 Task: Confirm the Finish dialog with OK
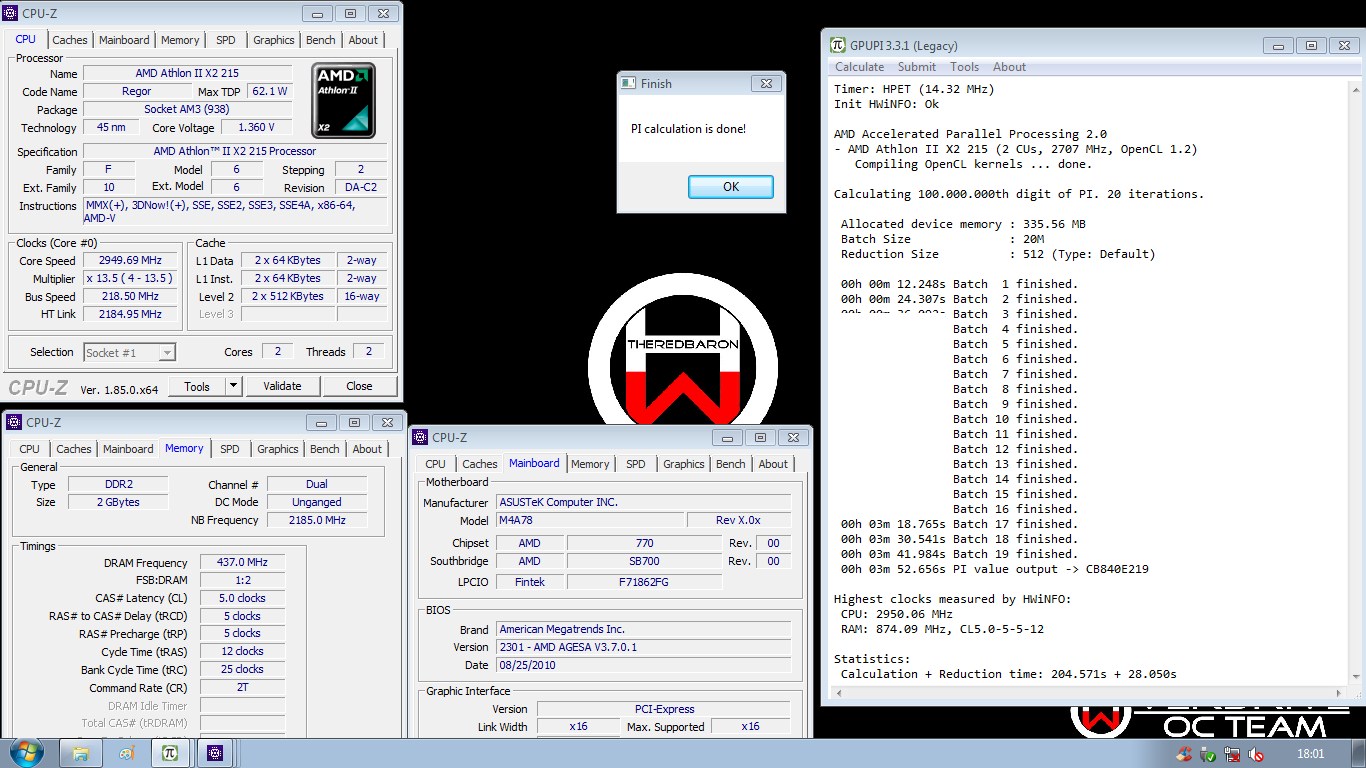(731, 187)
